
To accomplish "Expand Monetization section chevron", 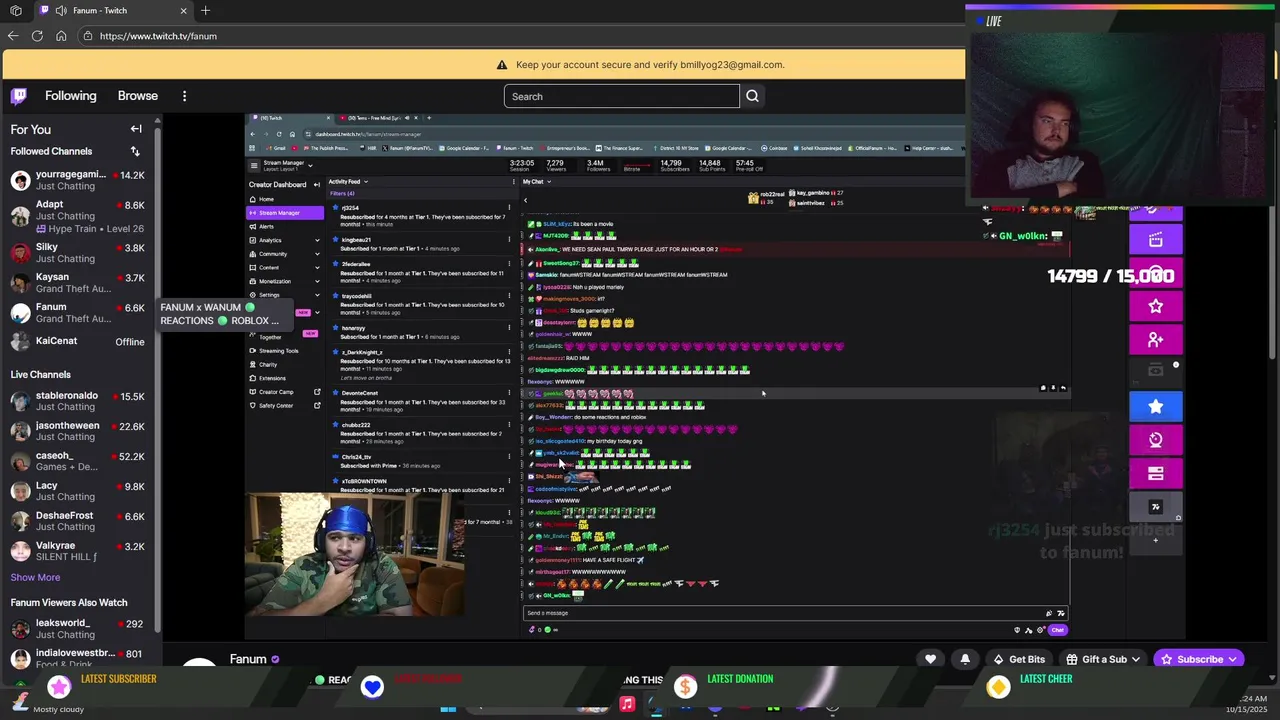I will (x=317, y=281).
